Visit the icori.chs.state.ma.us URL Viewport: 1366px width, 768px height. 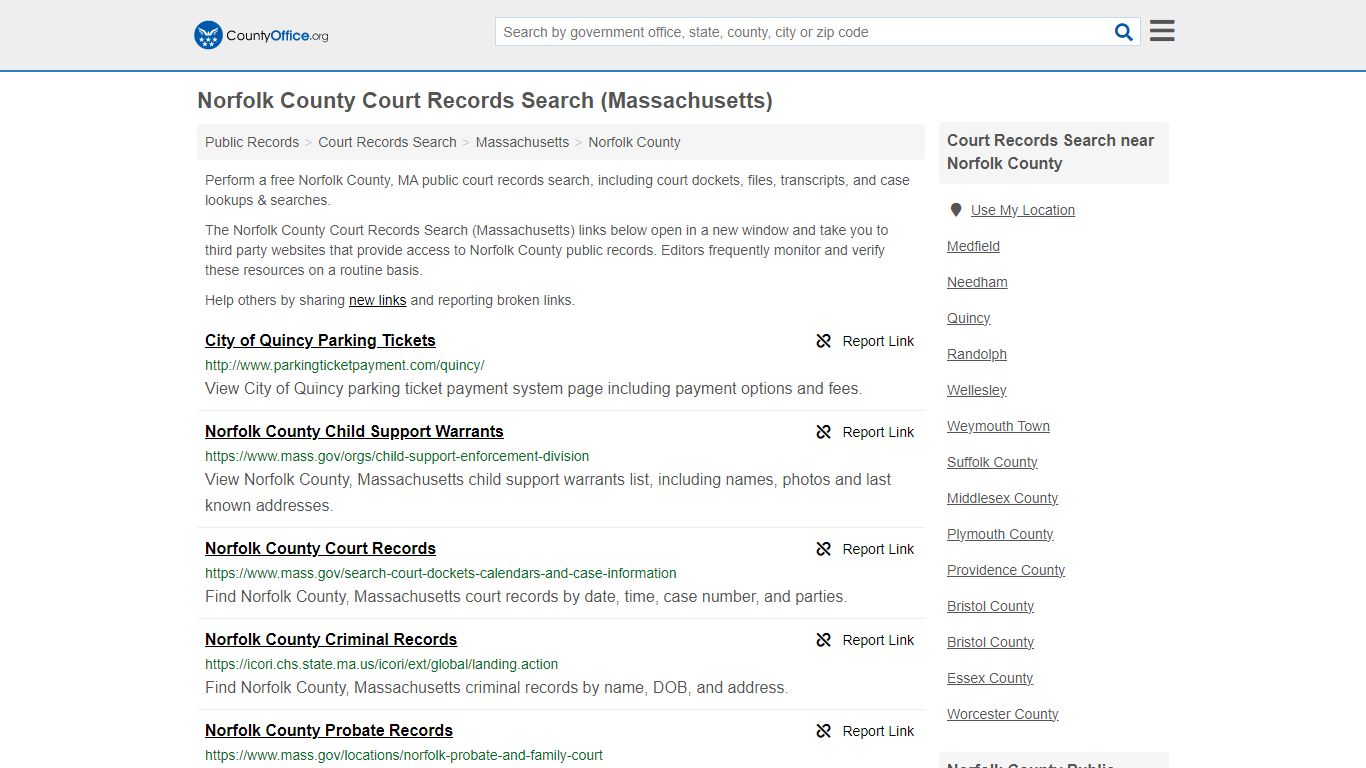click(x=382, y=664)
